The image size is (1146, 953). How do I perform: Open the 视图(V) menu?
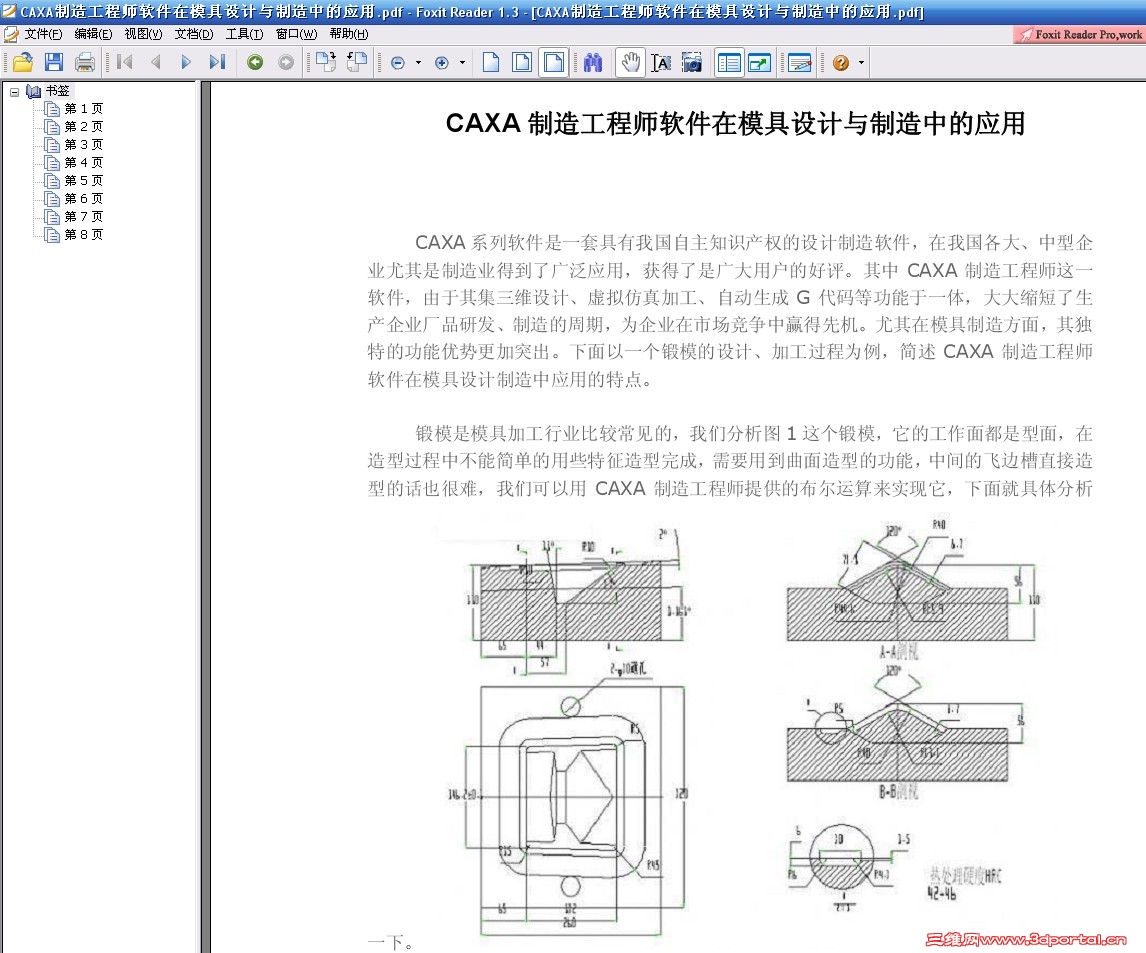pos(143,34)
